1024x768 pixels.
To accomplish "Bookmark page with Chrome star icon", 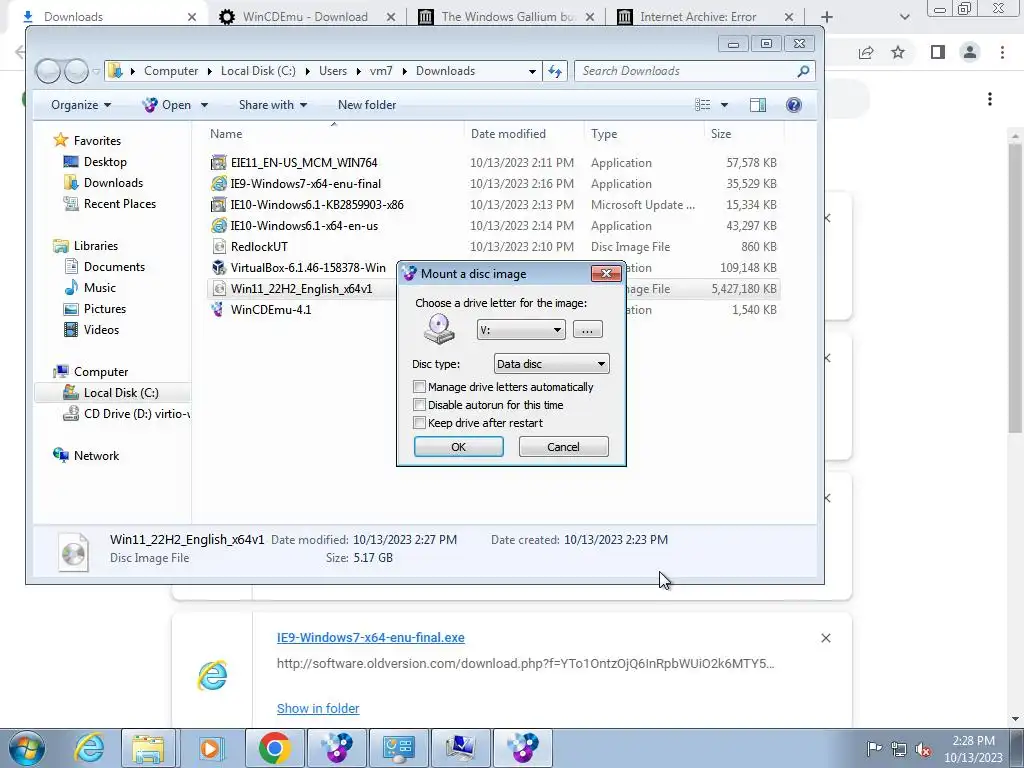I will click(x=898, y=52).
